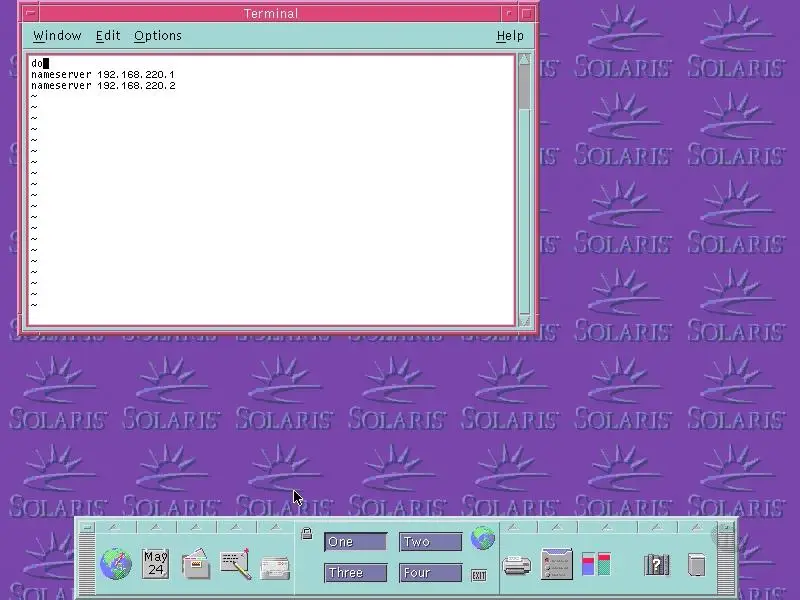Open the Trash can icon
Screen dimensions: 800x600
pyautogui.click(x=696, y=564)
